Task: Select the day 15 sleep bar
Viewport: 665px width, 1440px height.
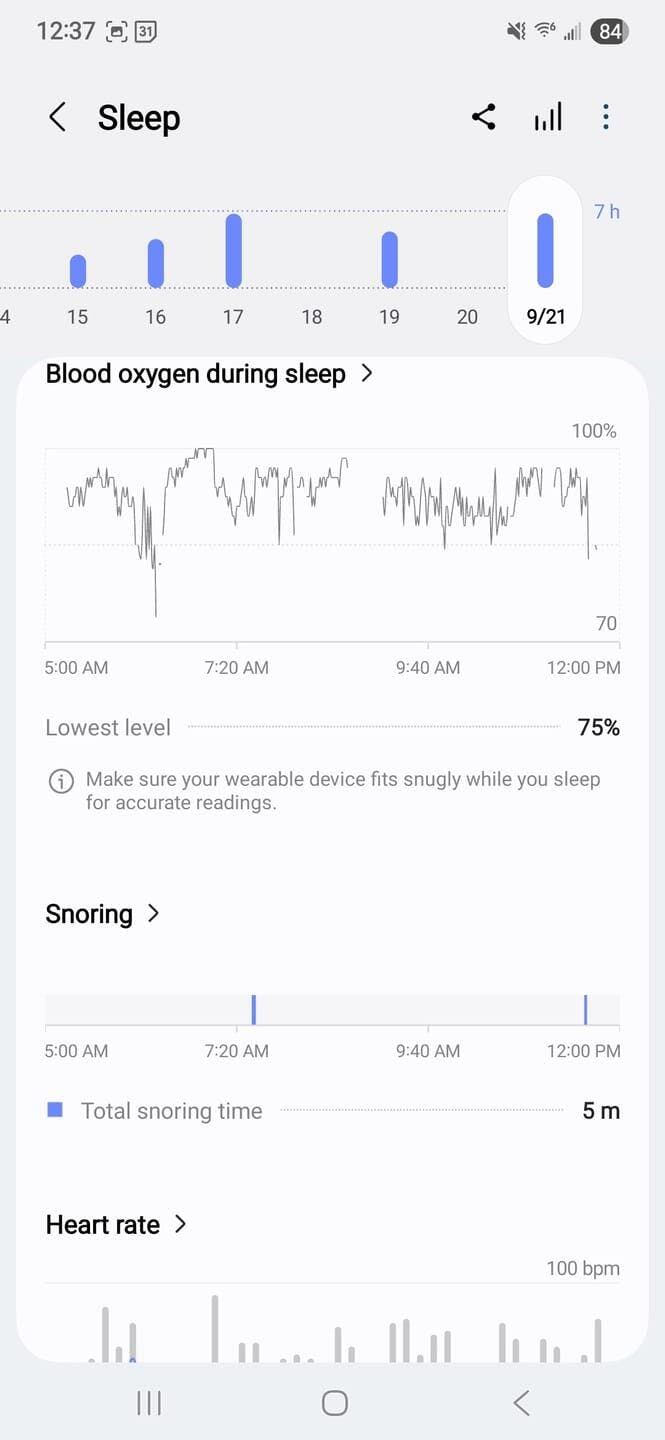Action: click(78, 270)
